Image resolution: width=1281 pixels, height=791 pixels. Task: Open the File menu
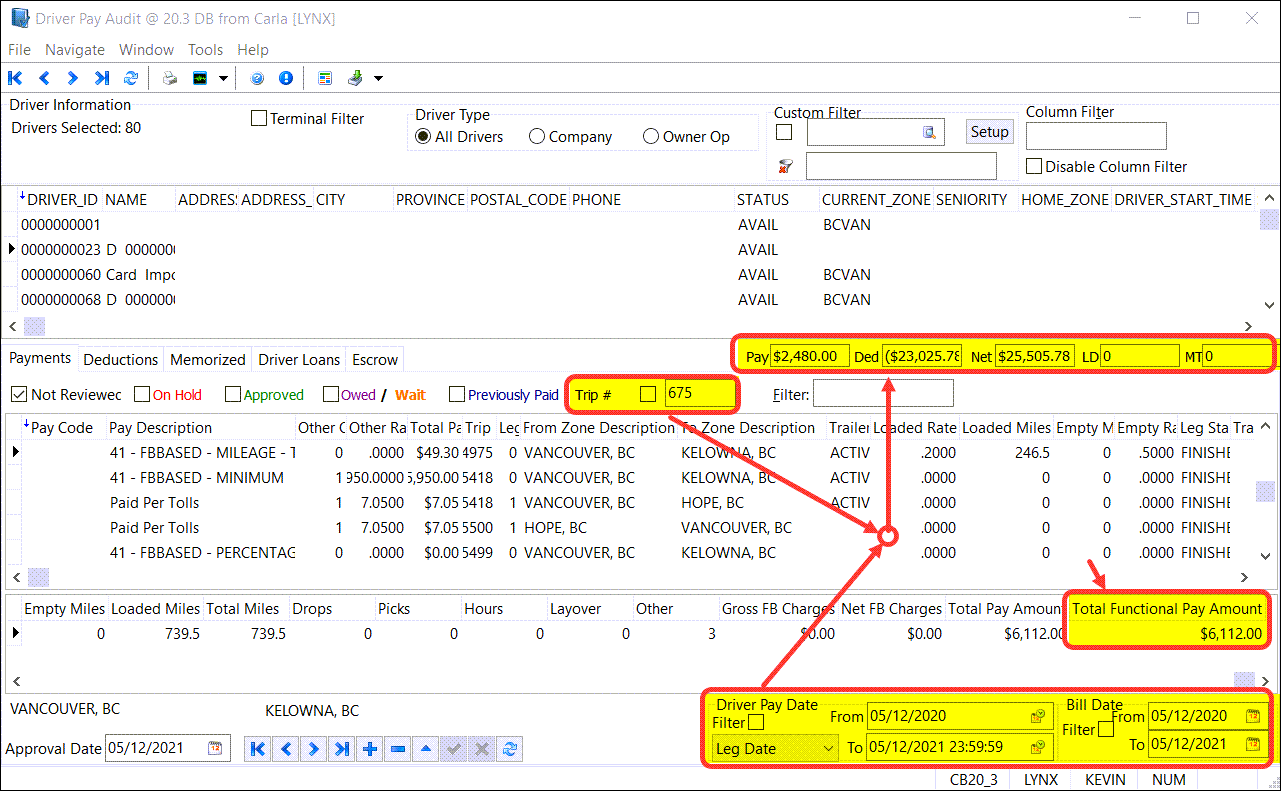coord(19,49)
